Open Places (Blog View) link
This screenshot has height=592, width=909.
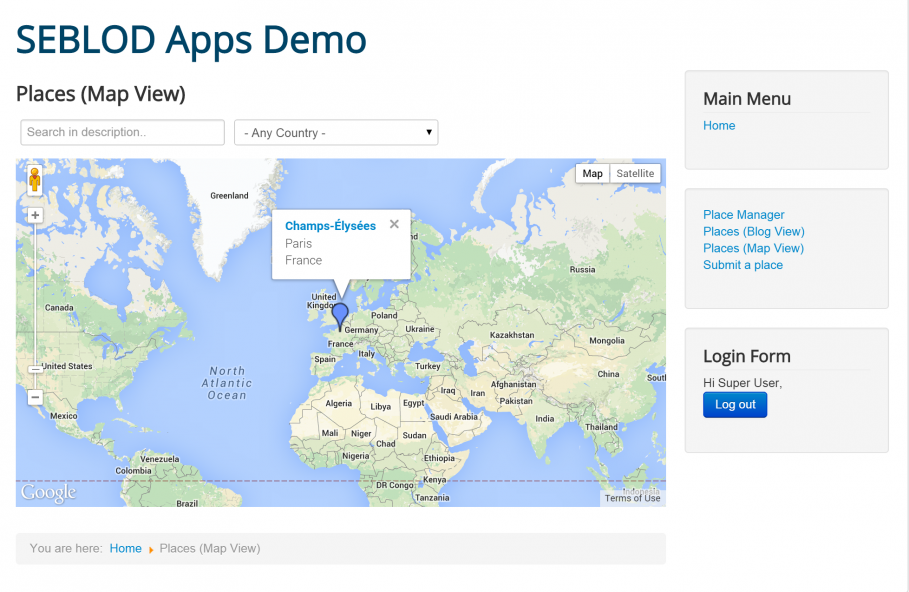click(754, 231)
